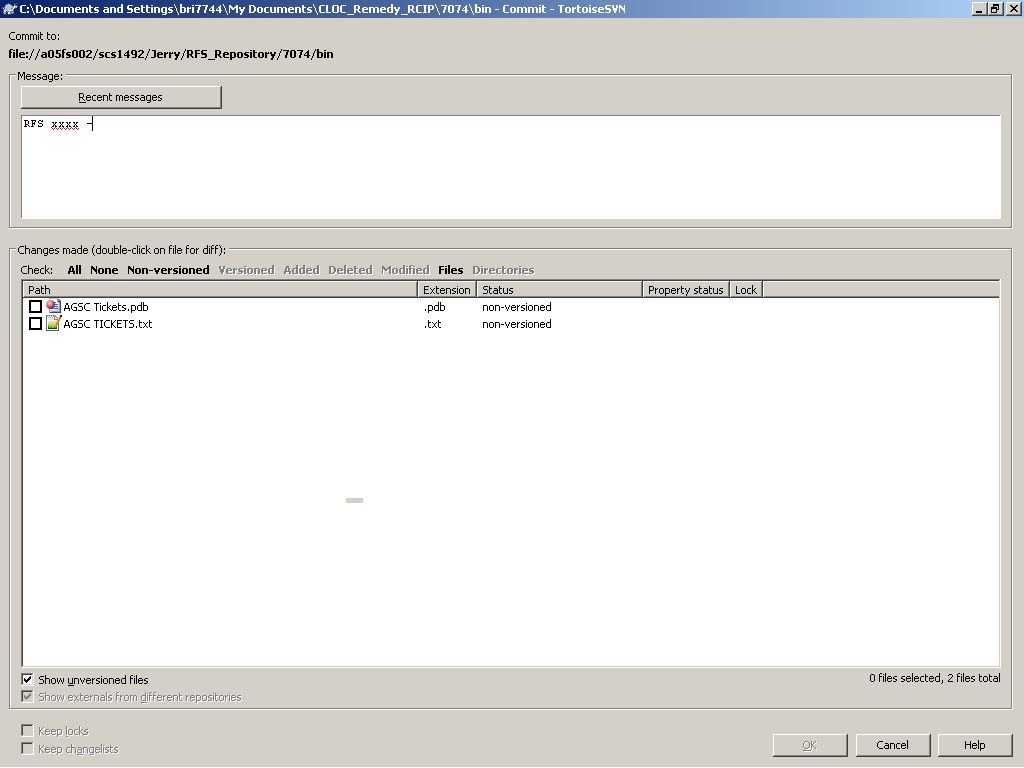Image resolution: width=1024 pixels, height=768 pixels.
Task: Click the AGSC TICKETS.txt file icon
Action: pos(53,323)
